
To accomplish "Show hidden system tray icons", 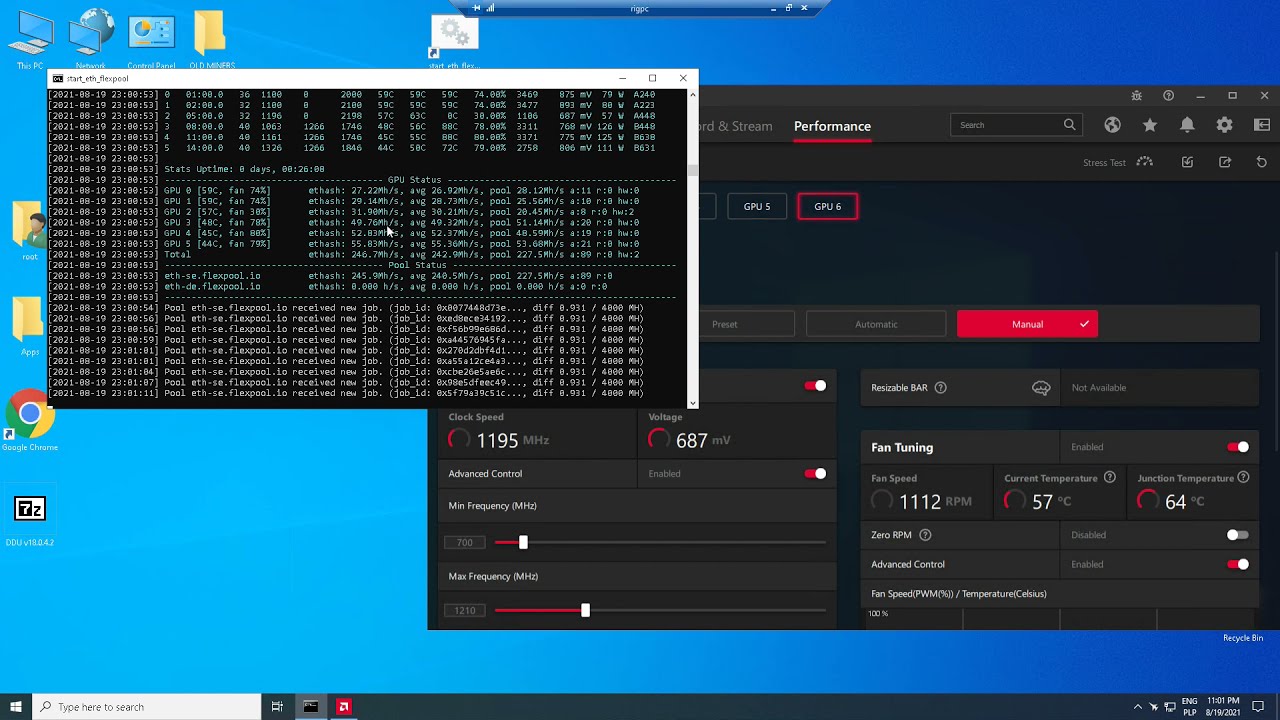I will pos(1137,707).
